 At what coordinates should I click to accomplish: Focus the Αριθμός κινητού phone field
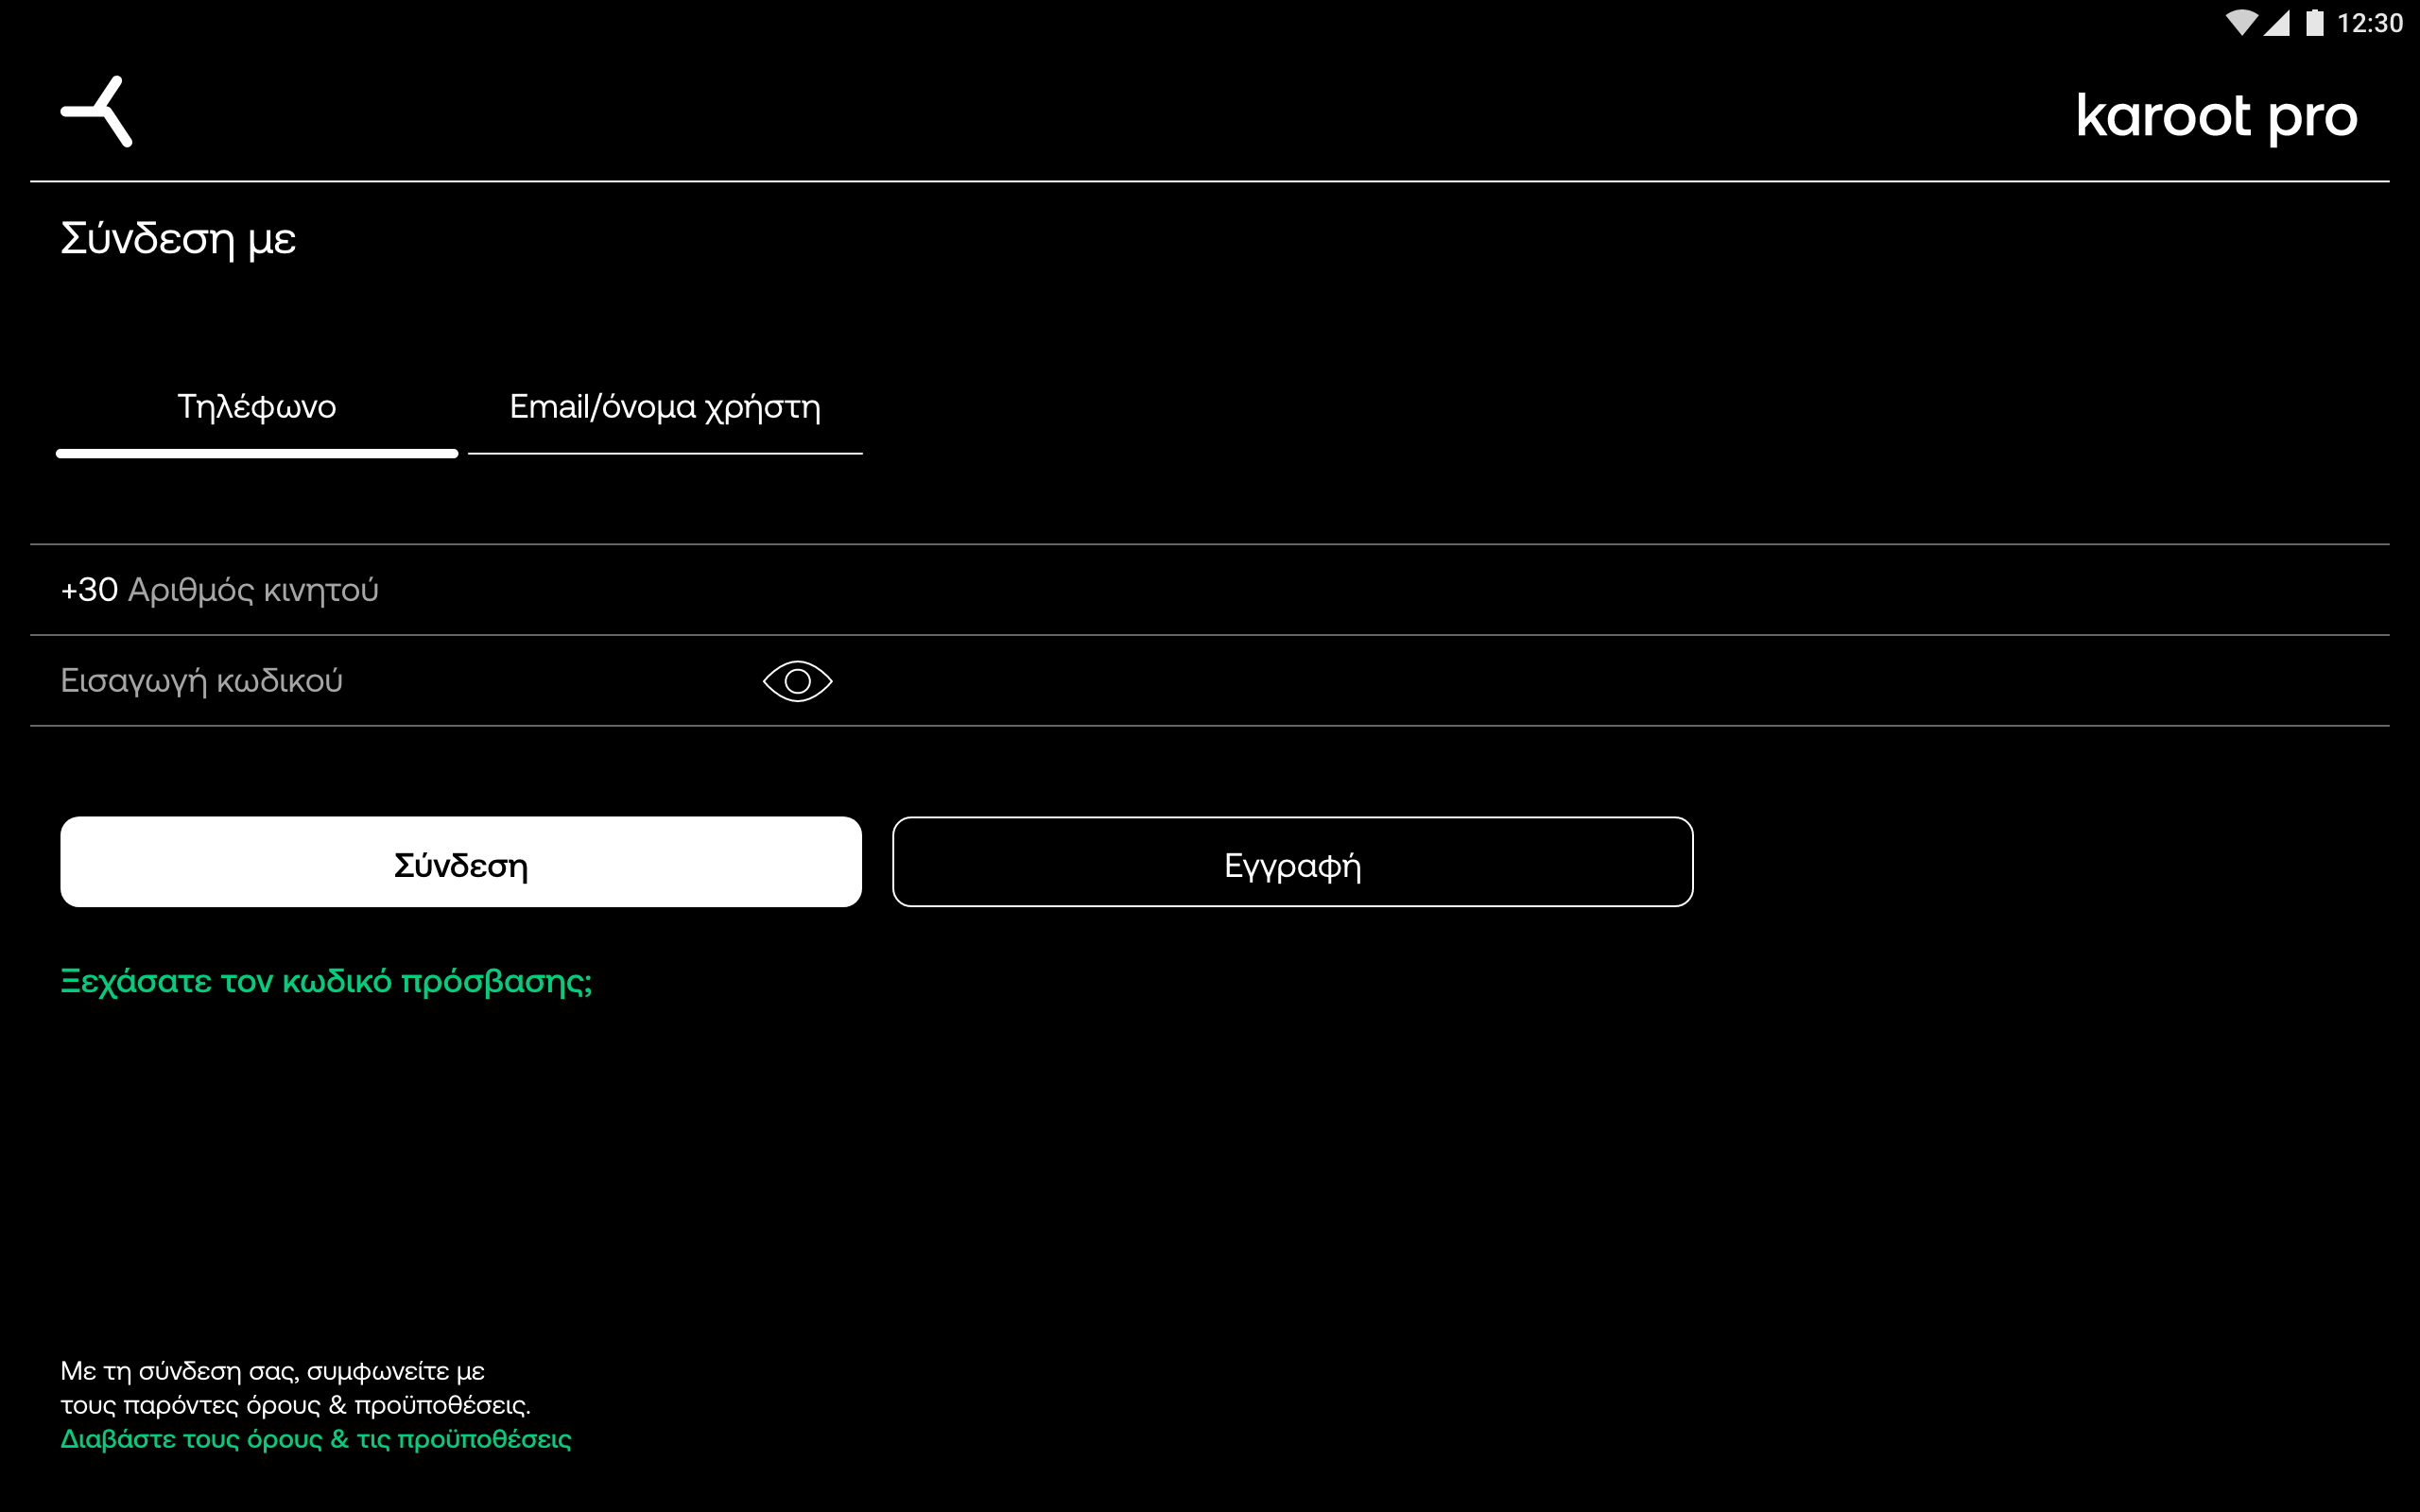point(1210,590)
